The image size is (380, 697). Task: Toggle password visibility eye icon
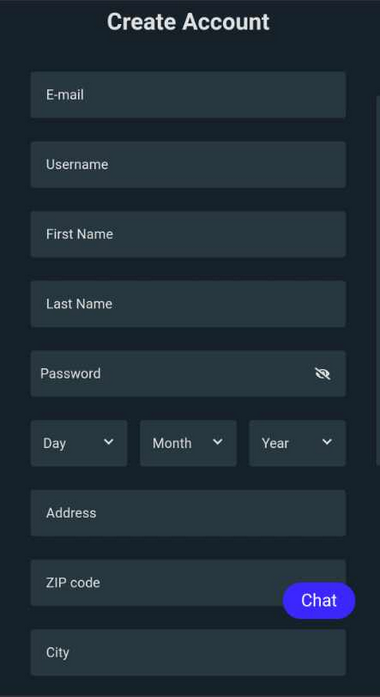click(323, 374)
